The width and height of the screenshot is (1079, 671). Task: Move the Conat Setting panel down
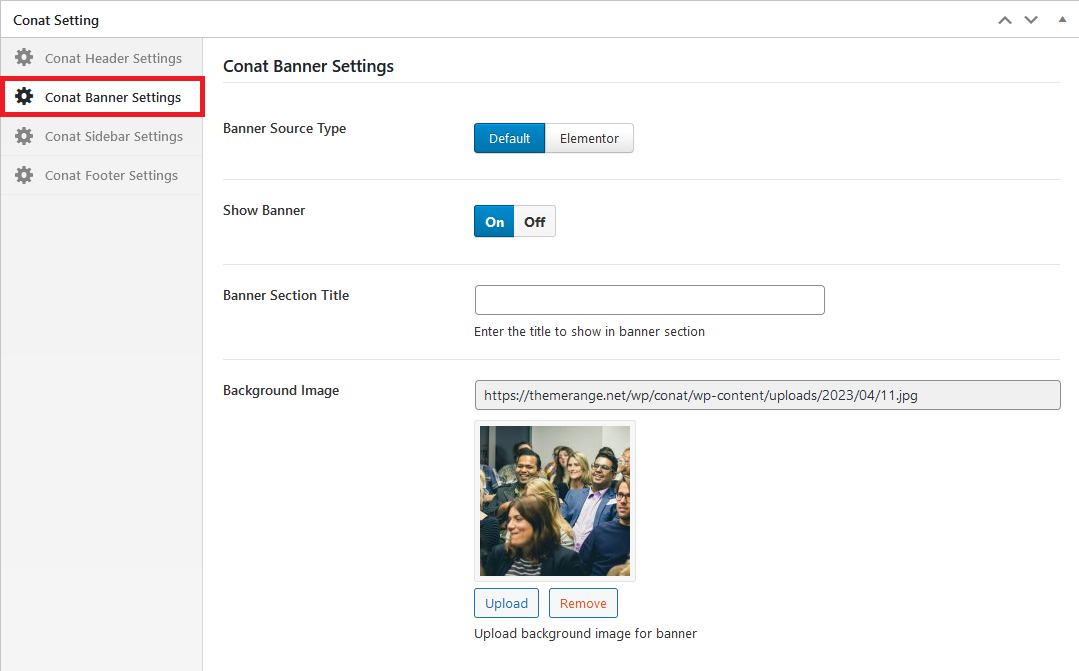click(1031, 20)
